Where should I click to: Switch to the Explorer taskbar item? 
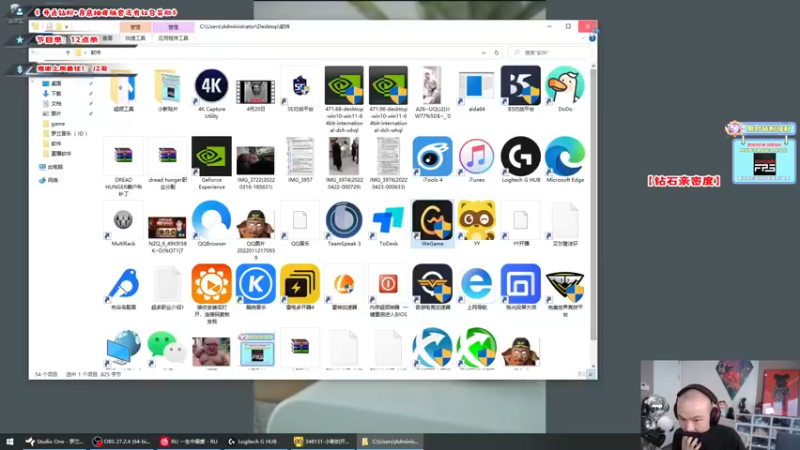click(x=390, y=441)
